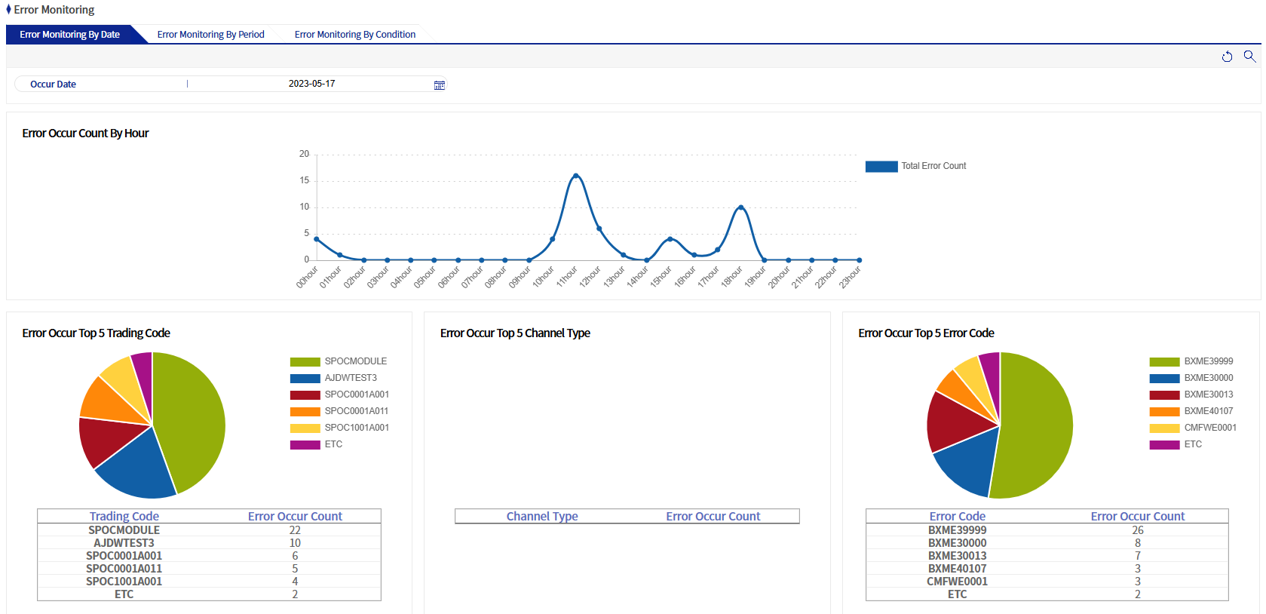1266x614 pixels.
Task: Click the 11hour peak point on the chart
Action: (577, 175)
